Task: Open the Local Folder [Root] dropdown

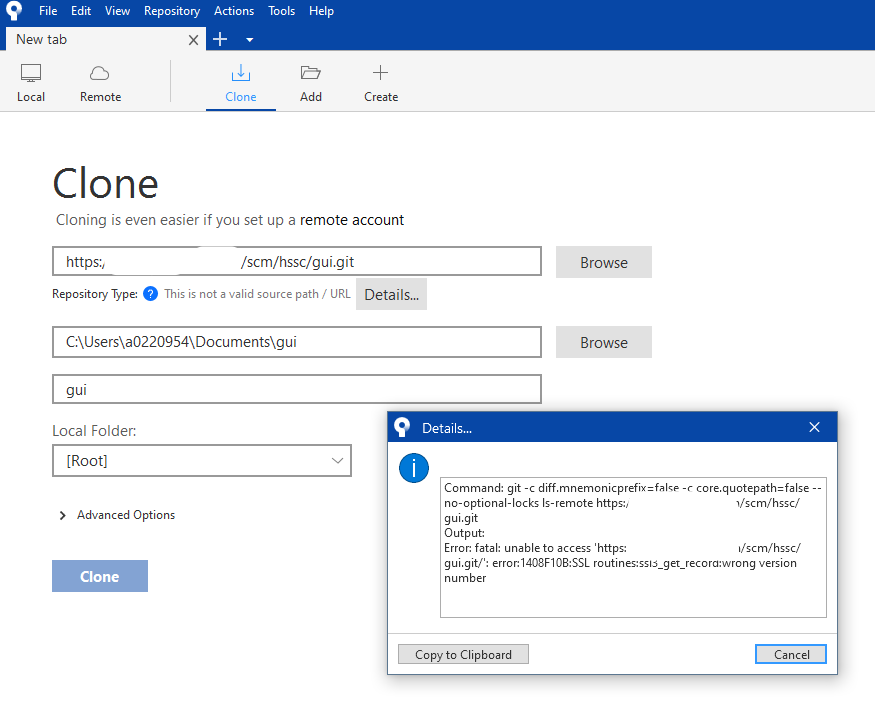Action: pos(202,461)
